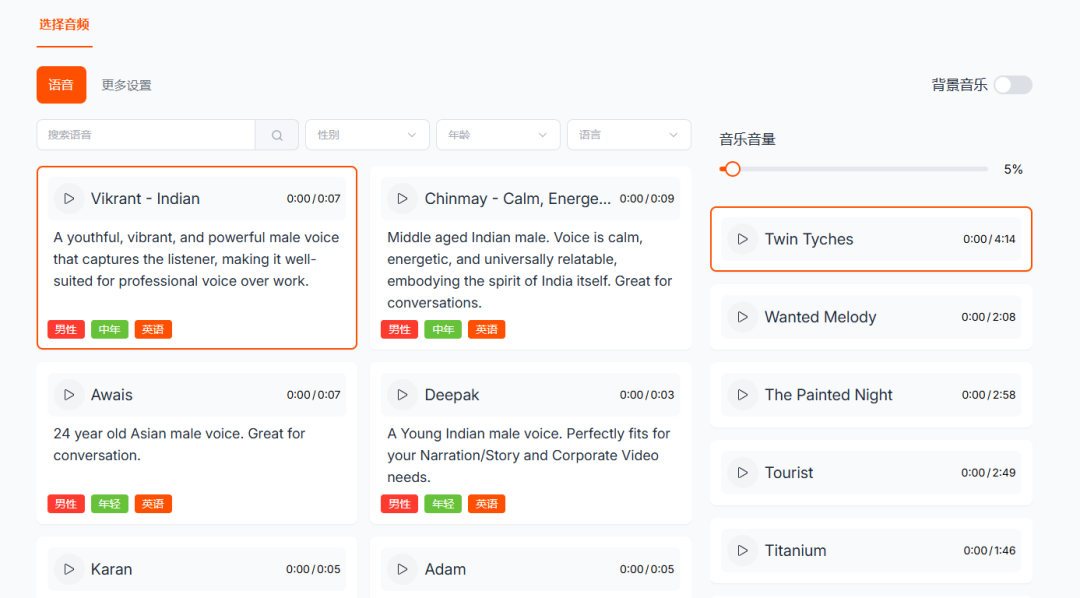Viewport: 1080px width, 598px height.
Task: Click the Titanium track title
Action: (x=796, y=550)
